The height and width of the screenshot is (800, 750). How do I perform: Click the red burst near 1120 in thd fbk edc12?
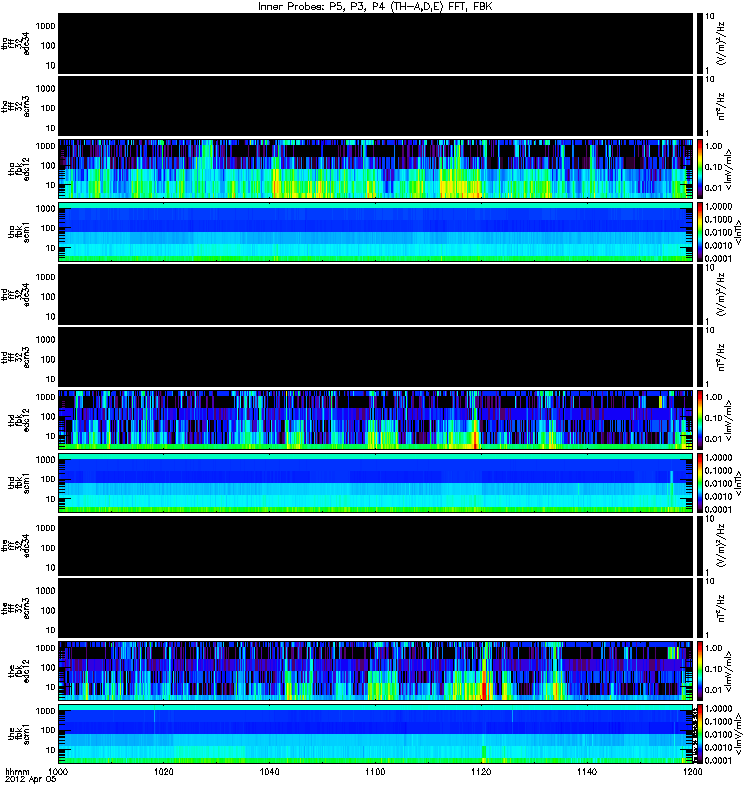[x=476, y=438]
